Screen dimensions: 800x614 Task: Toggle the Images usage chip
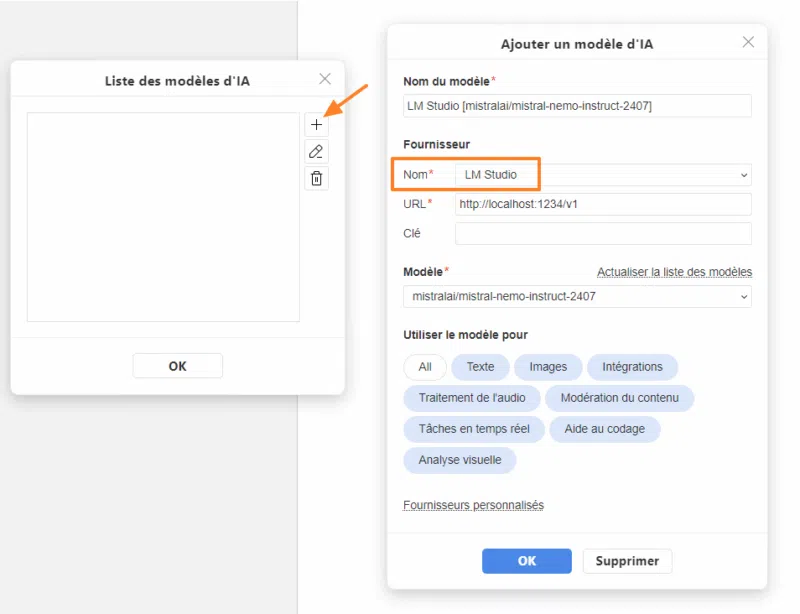click(548, 367)
